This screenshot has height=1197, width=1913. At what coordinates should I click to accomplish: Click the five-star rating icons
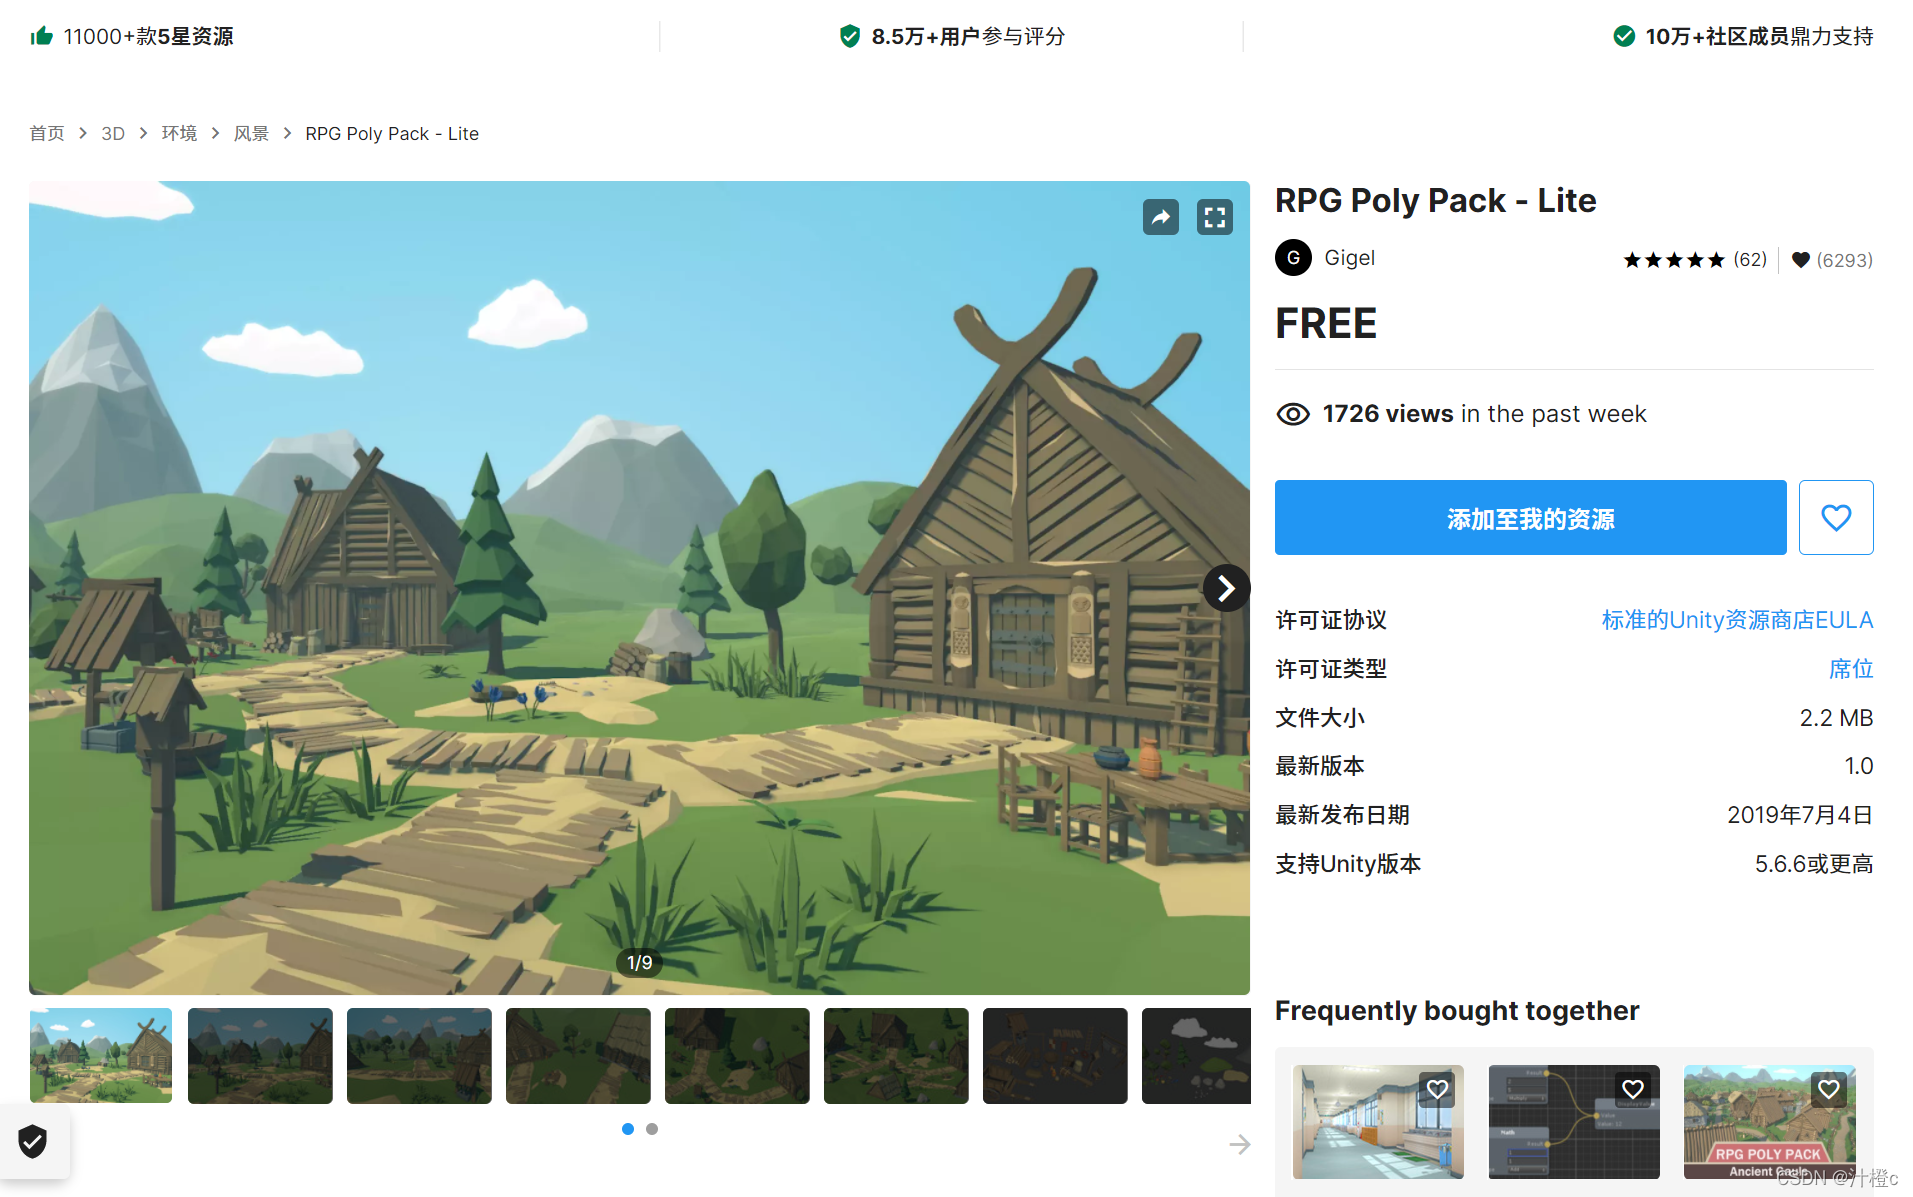tap(1673, 260)
